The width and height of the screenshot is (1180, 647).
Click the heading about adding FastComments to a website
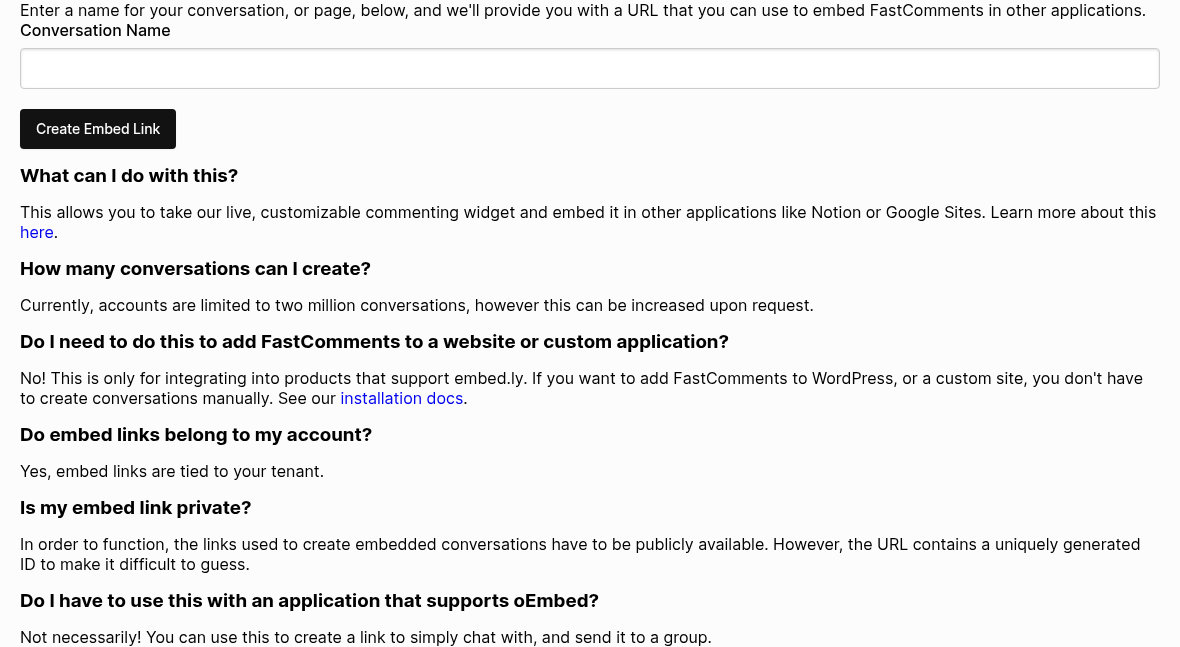click(x=374, y=342)
